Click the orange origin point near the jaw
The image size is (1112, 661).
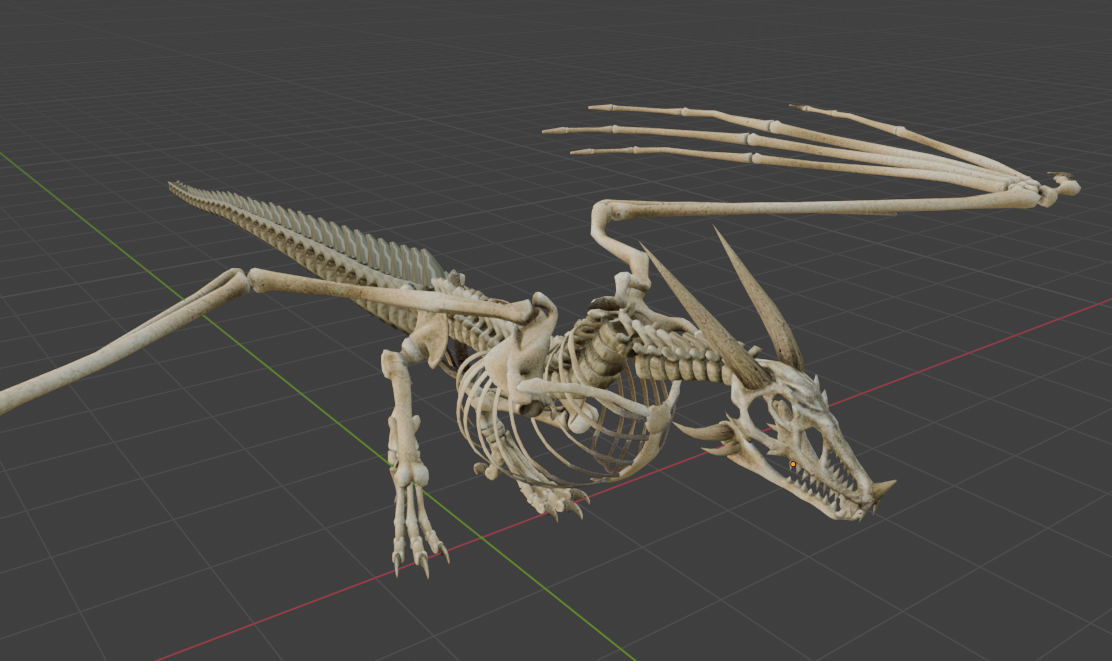click(x=793, y=465)
